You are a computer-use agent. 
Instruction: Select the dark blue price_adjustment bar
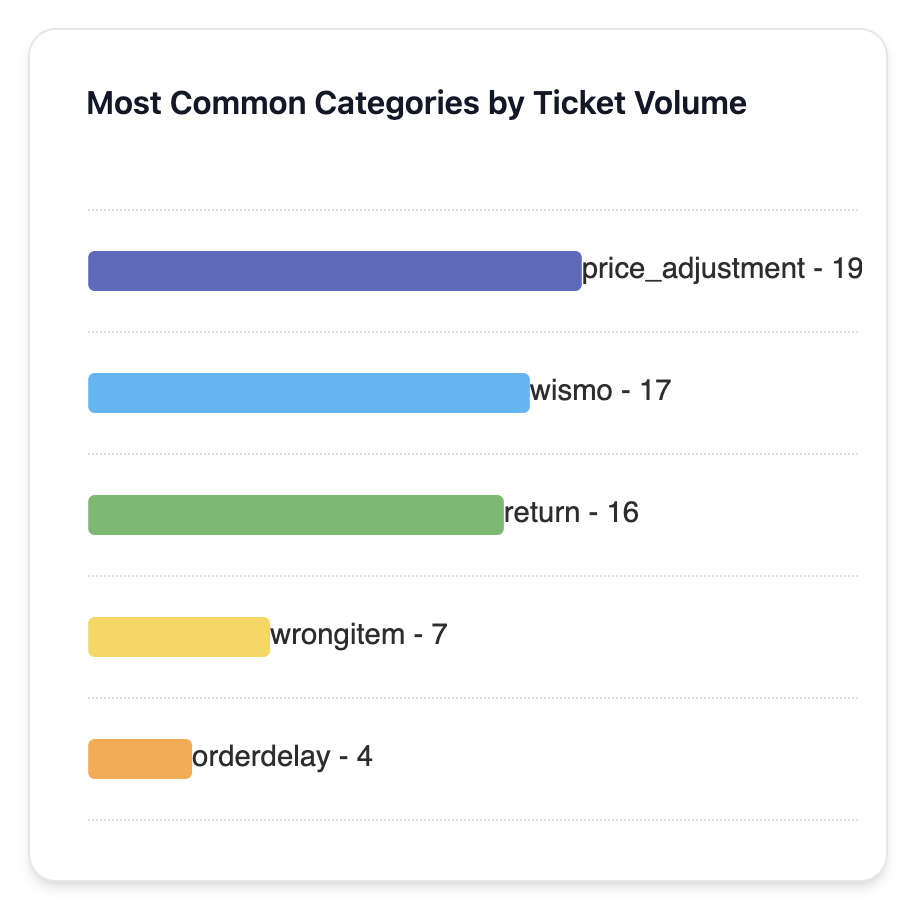334,271
